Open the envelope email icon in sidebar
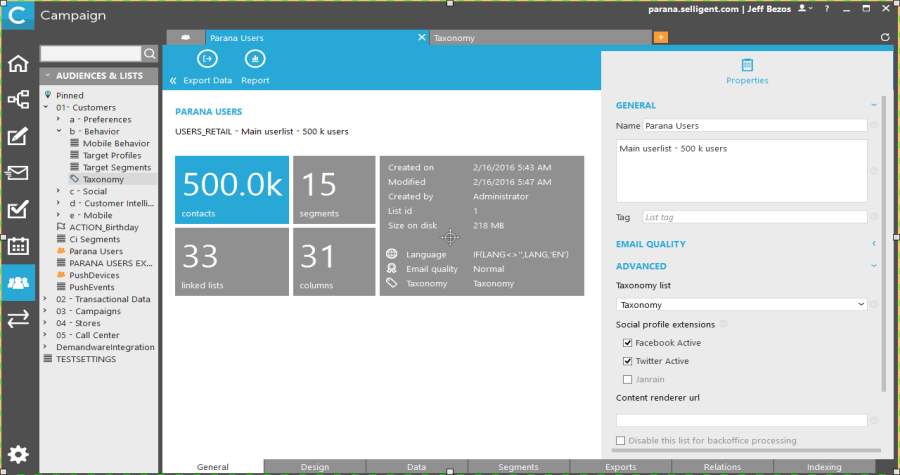 pyautogui.click(x=18, y=173)
